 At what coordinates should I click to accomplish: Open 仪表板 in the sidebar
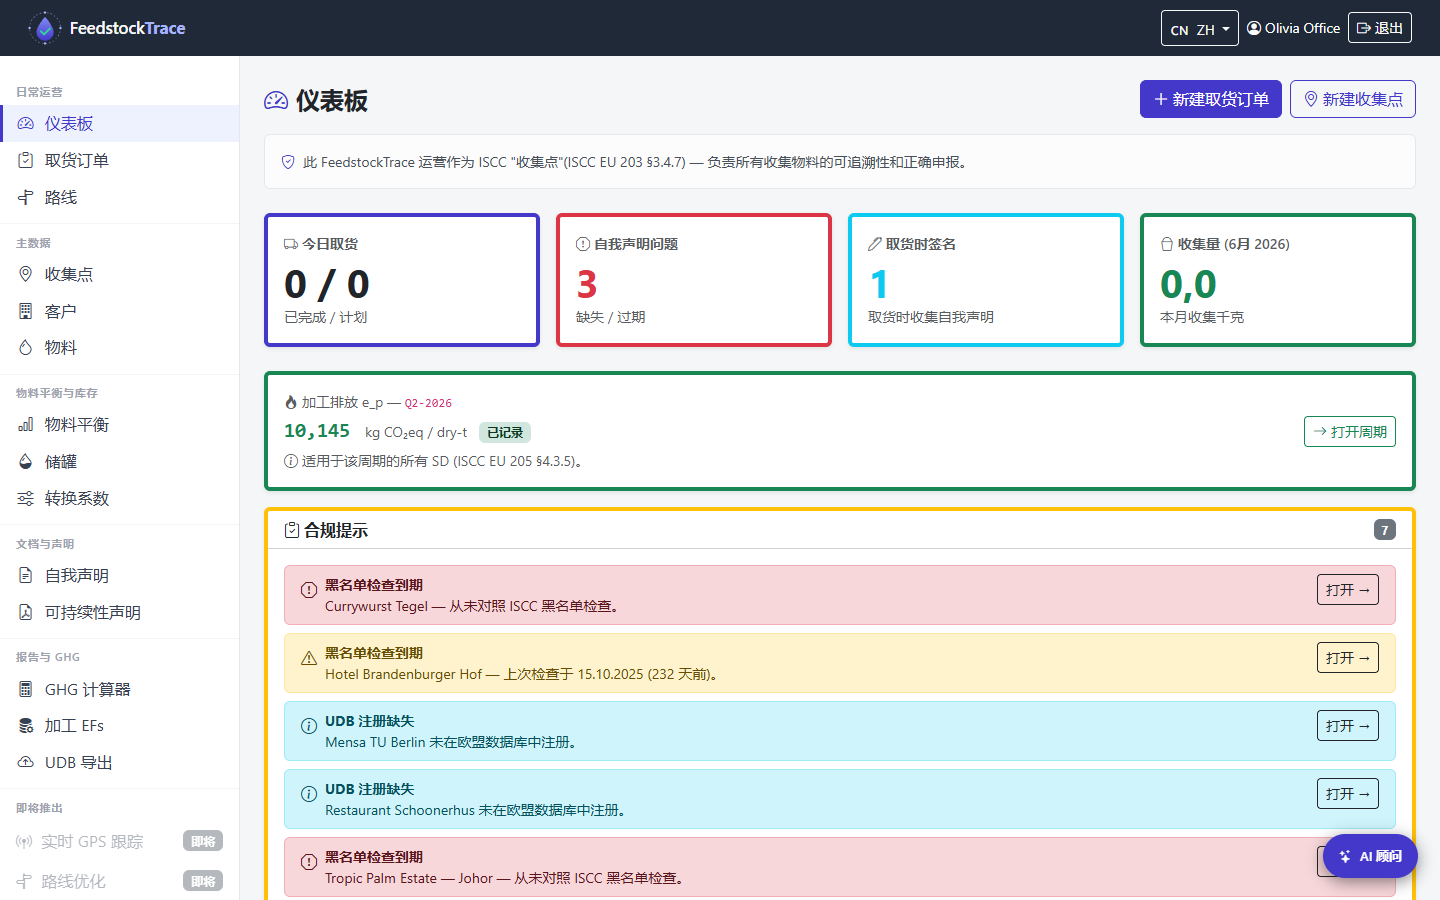tap(120, 124)
